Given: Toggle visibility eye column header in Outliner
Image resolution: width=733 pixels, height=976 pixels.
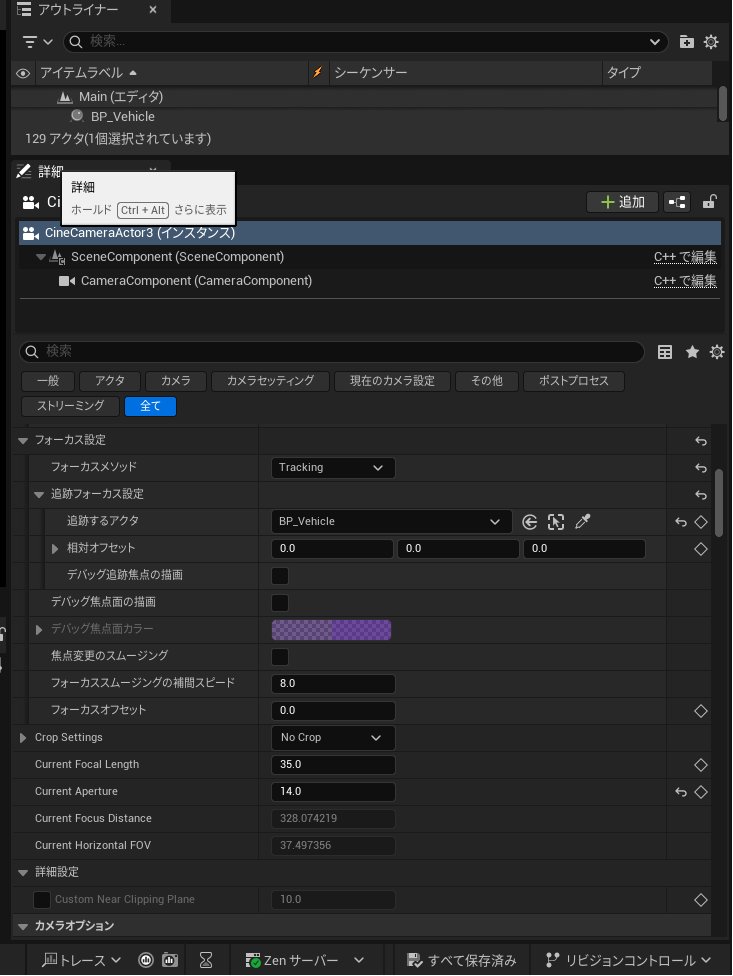Looking at the screenshot, I should pos(23,73).
